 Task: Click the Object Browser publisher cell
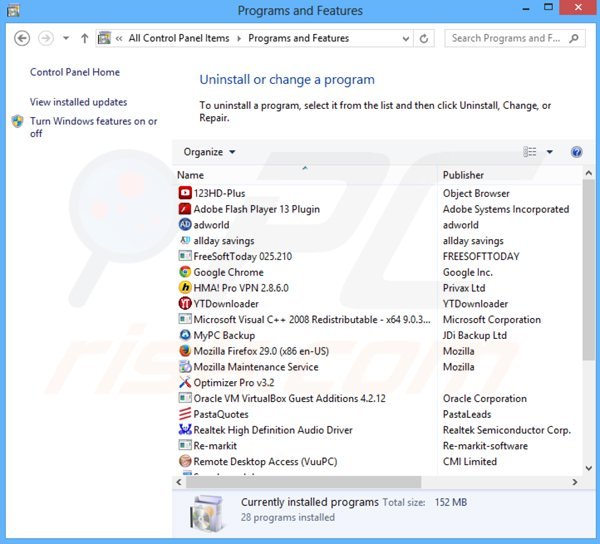click(x=476, y=193)
